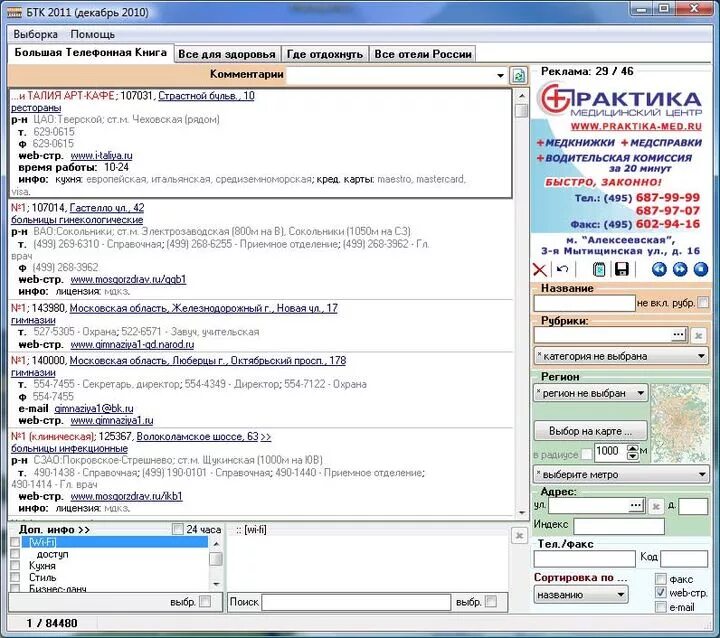Toggle the 'выбр.' checkbox under Доп. инфо list

[205, 601]
